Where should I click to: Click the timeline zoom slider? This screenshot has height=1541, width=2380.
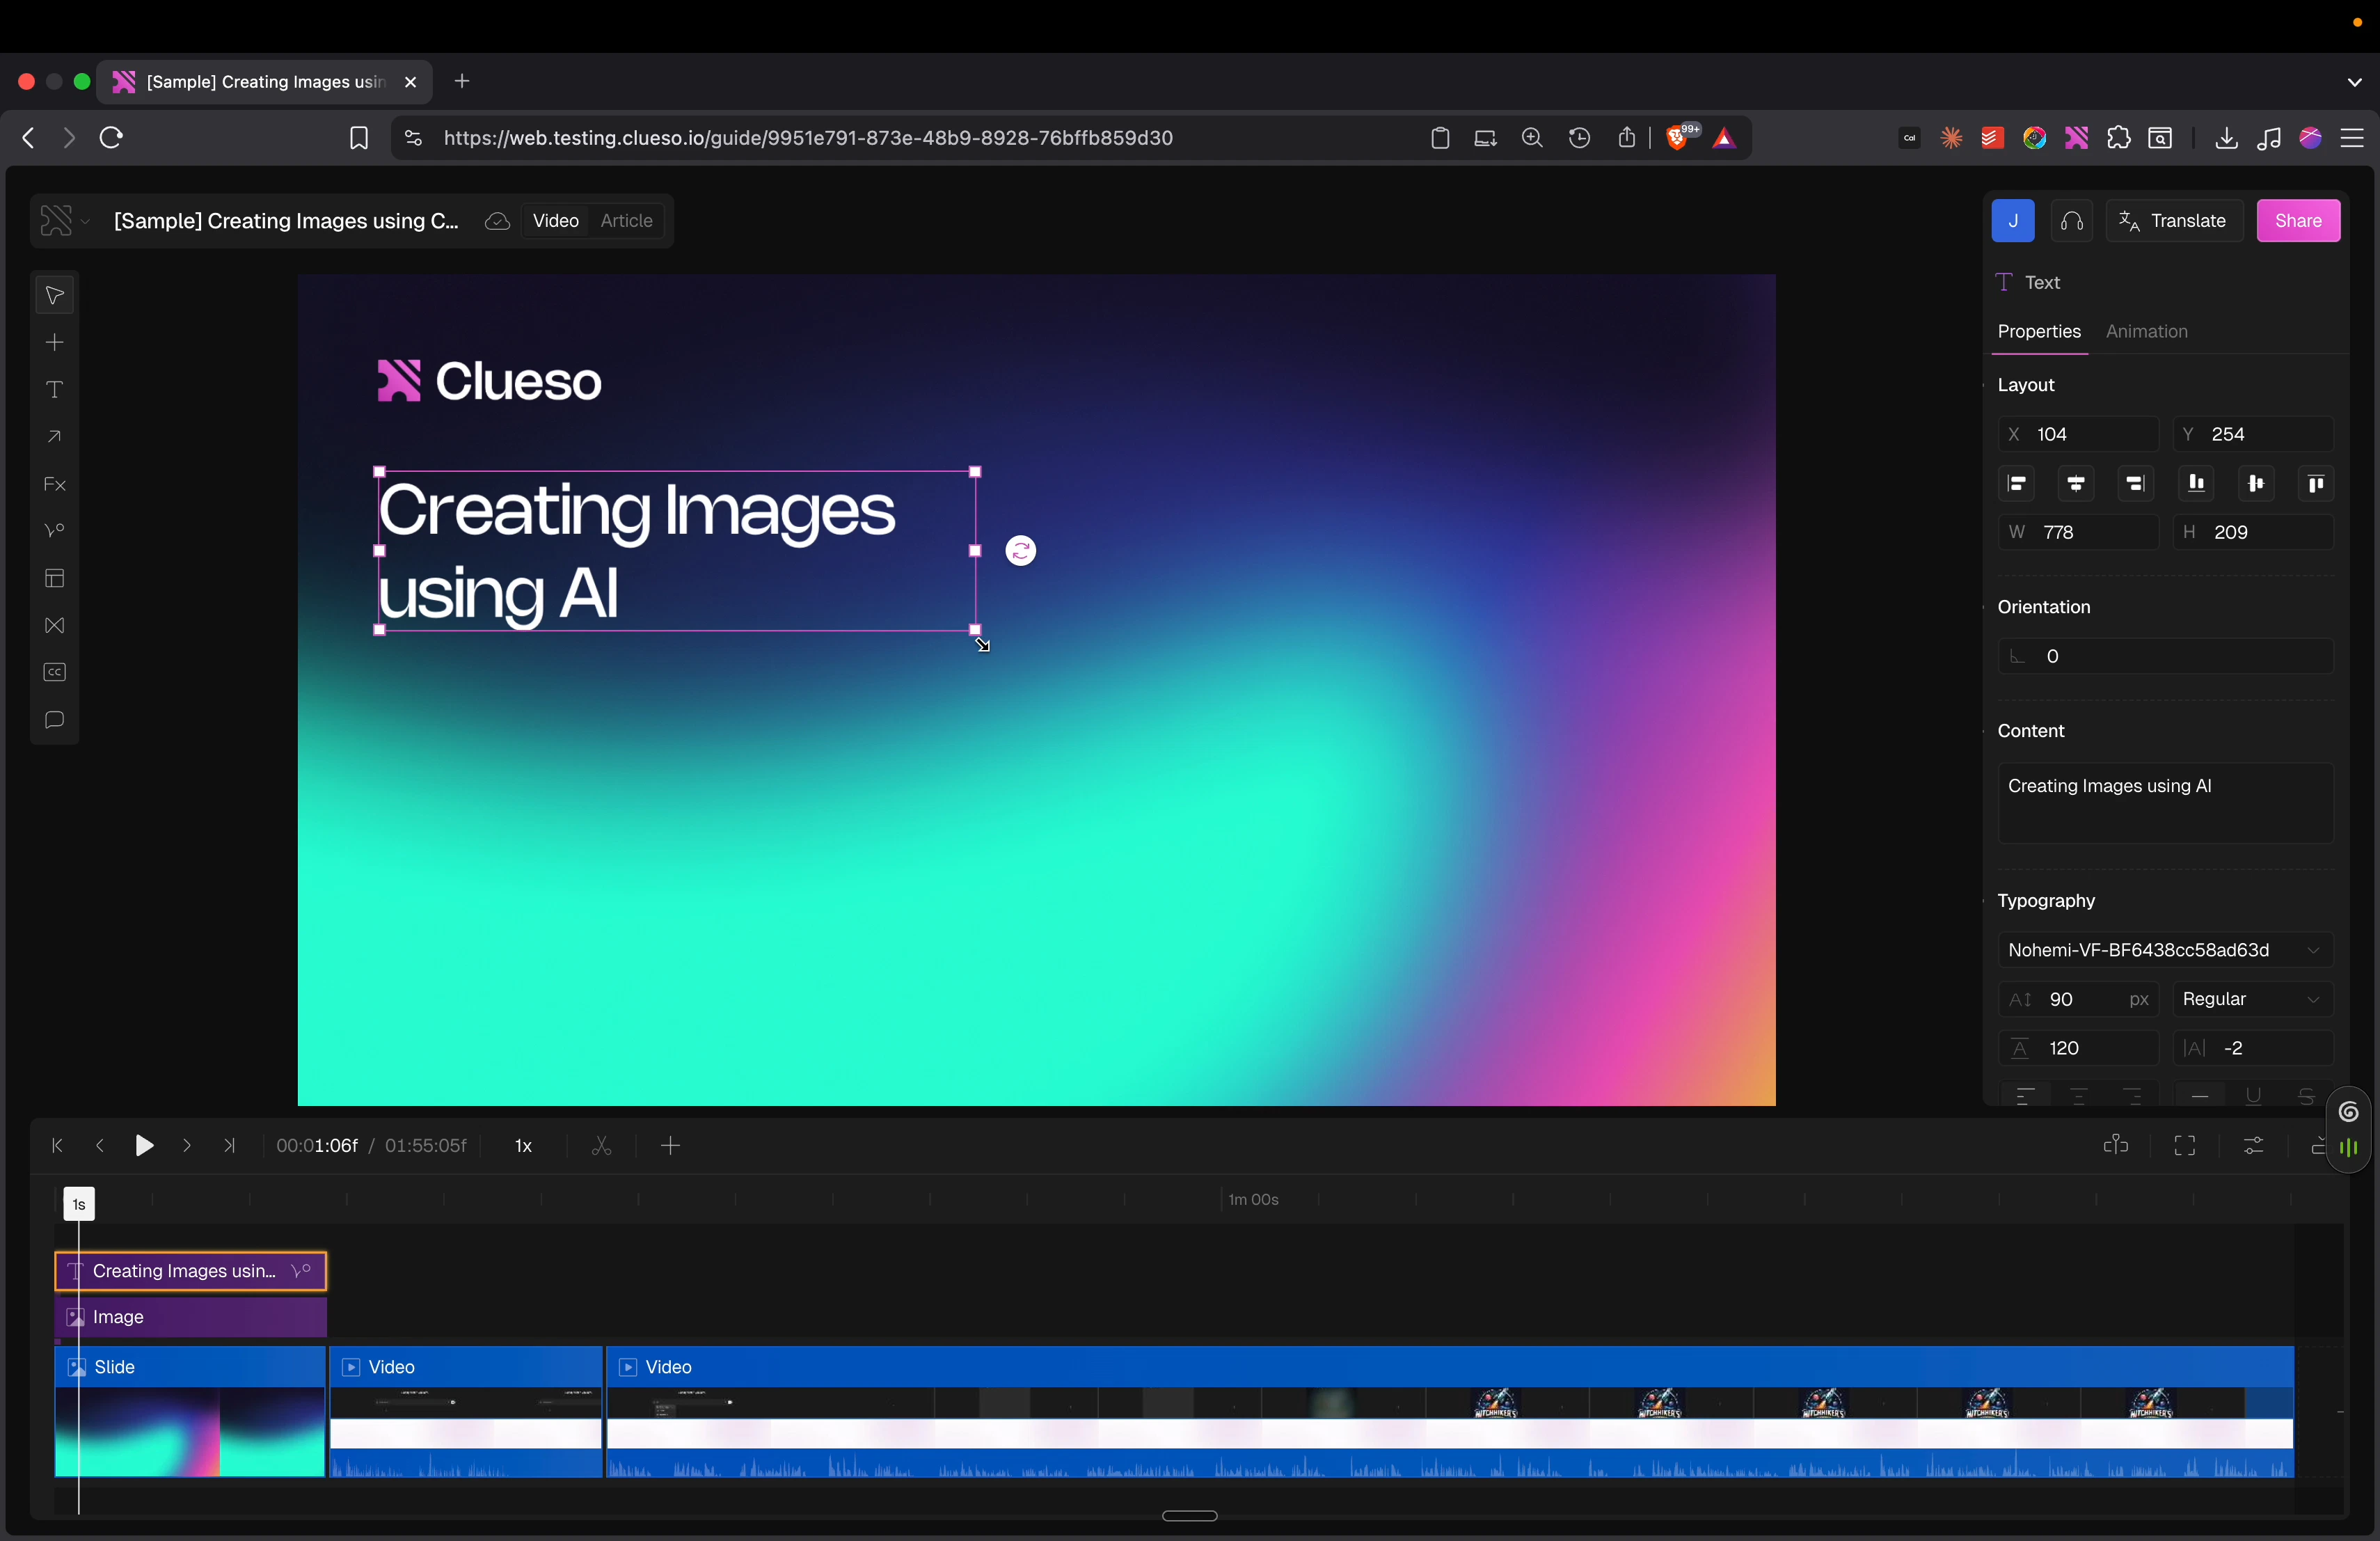[x=1189, y=1517]
